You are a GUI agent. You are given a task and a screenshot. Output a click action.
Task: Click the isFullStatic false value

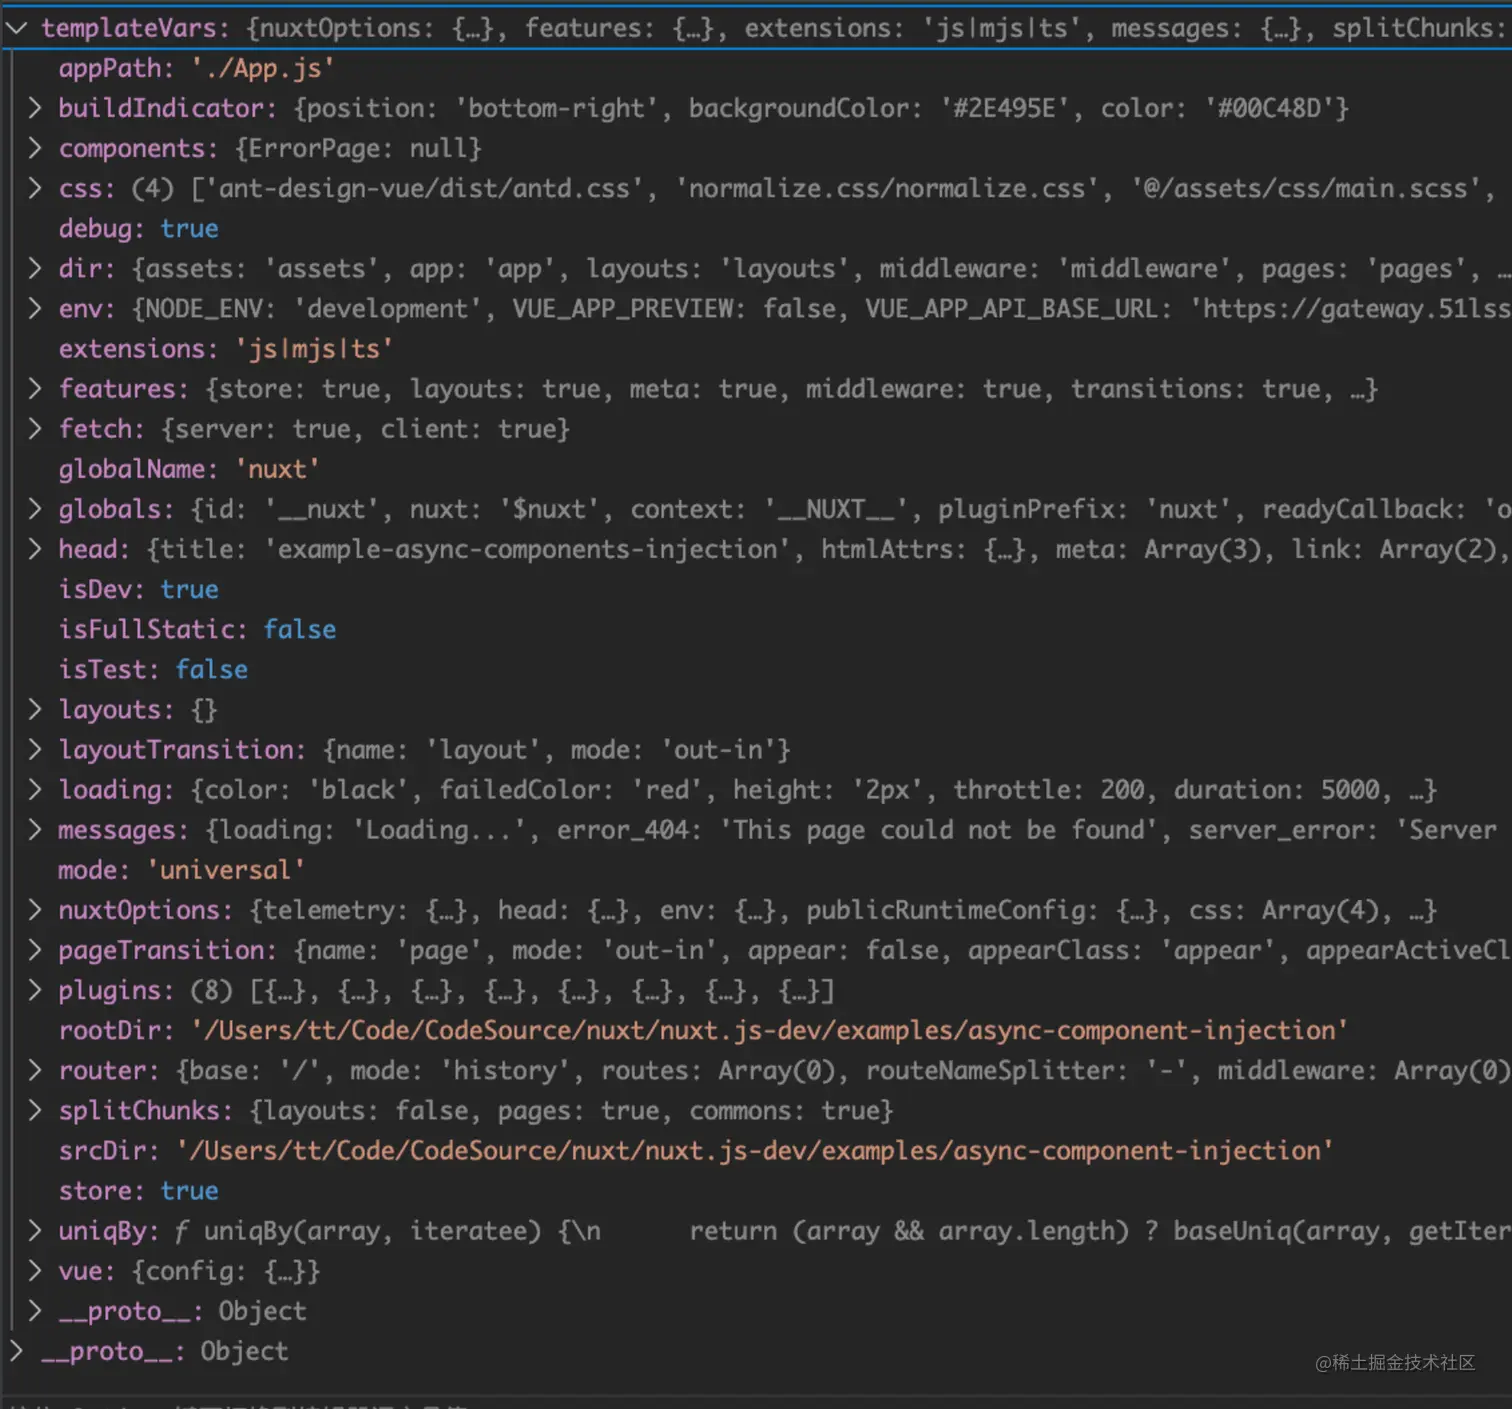300,629
